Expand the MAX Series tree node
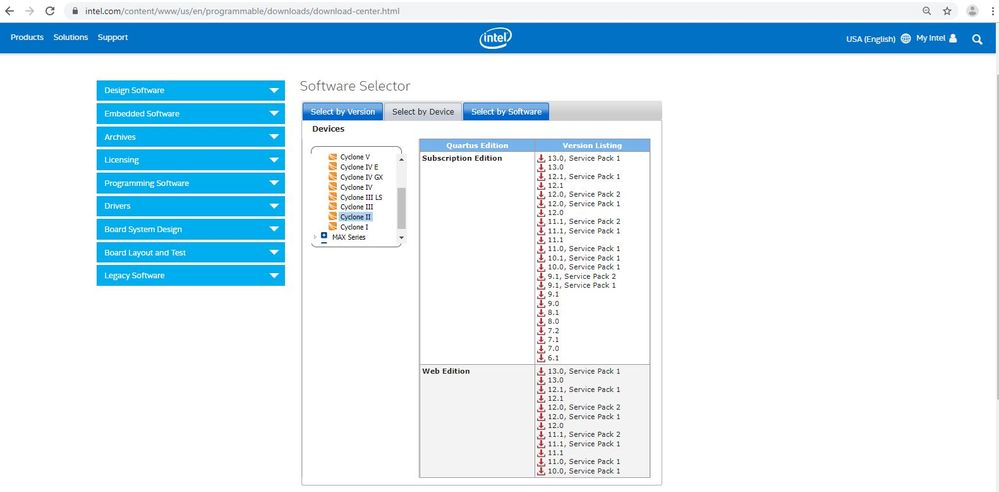 [315, 237]
